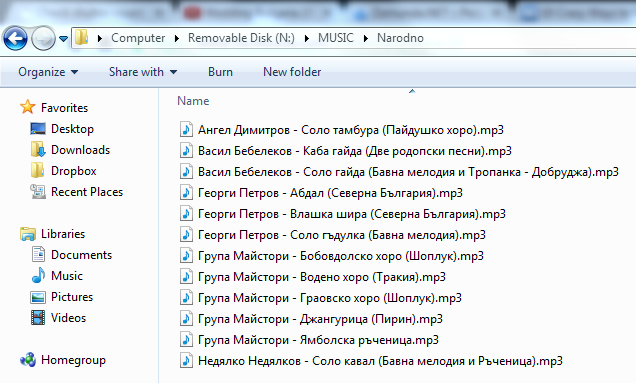Click the Favorites star icon
The width and height of the screenshot is (636, 383).
click(x=28, y=107)
